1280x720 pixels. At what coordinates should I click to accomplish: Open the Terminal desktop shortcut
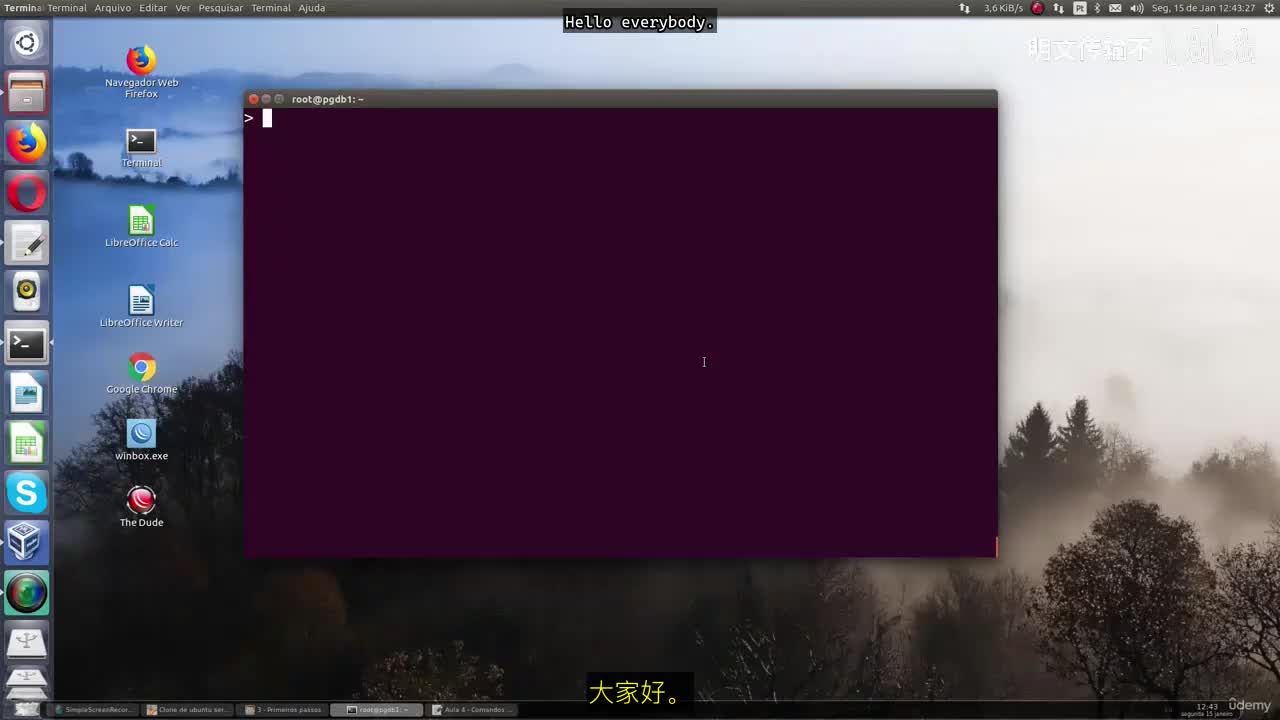click(141, 147)
